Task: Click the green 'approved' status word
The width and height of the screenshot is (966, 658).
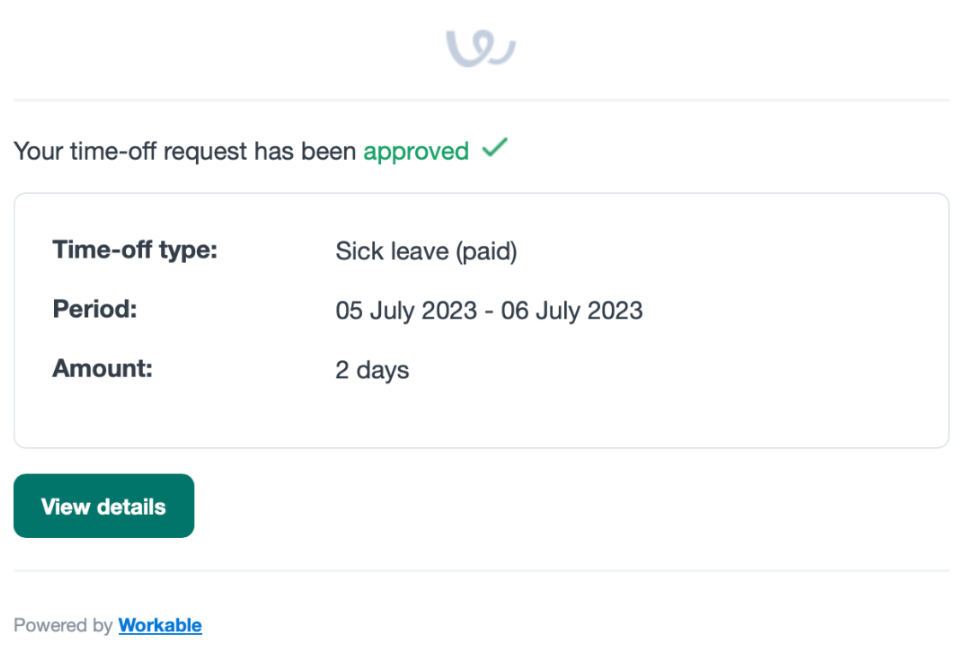Action: click(x=415, y=151)
